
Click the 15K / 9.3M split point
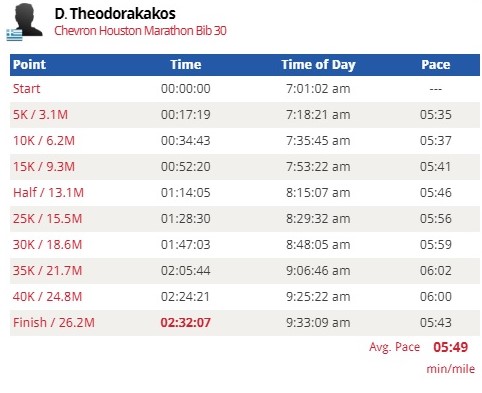[x=44, y=167]
